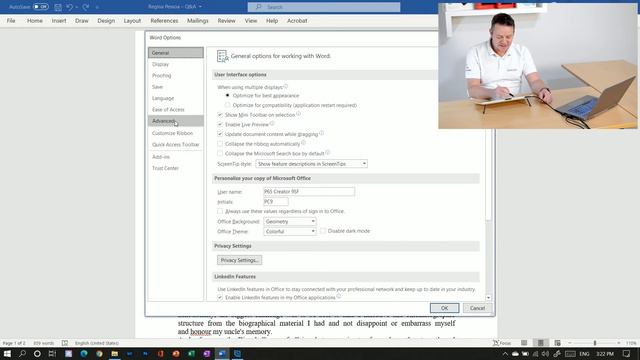The height and width of the screenshot is (360, 640).
Task: Switch to the Home ribbon tab
Action: (35, 20)
